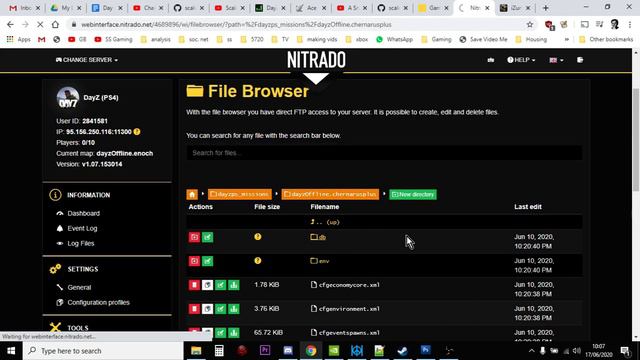Expand the Change Server dropdown

point(87,60)
